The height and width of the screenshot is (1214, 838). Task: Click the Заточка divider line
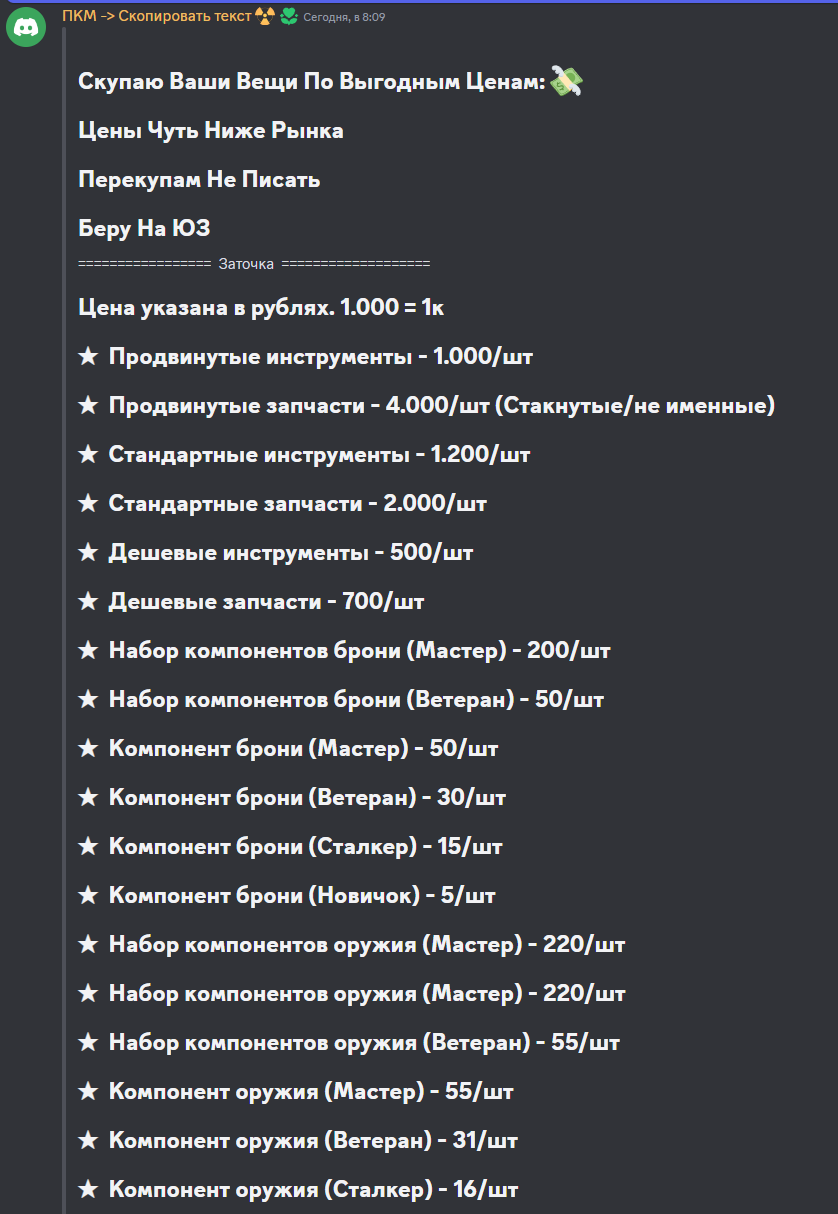(x=254, y=264)
